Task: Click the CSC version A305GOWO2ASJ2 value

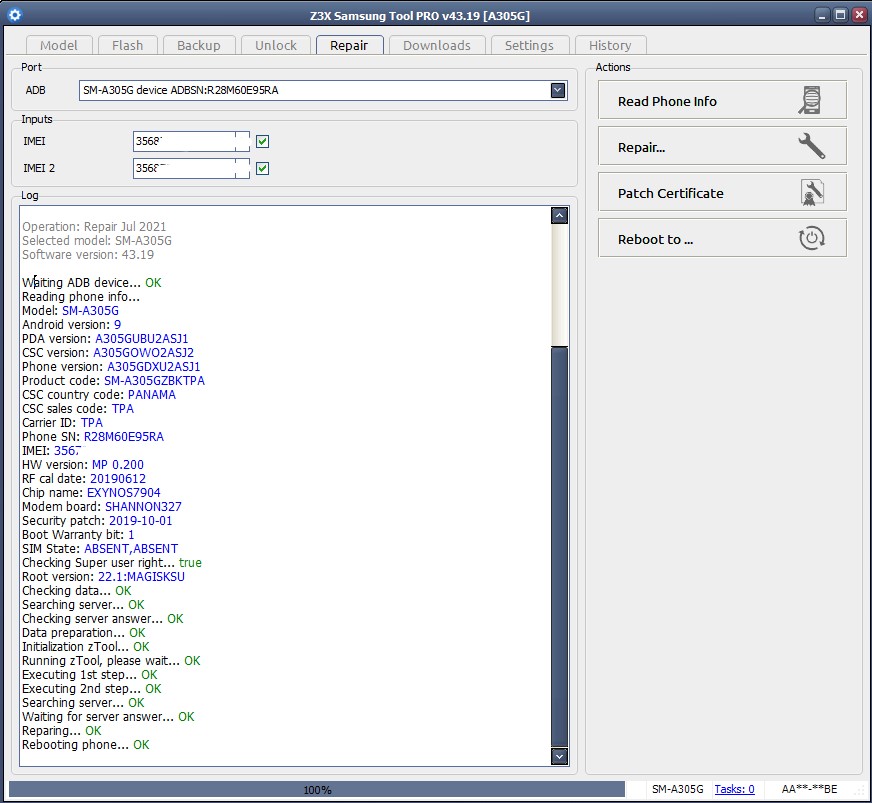Action: [143, 353]
